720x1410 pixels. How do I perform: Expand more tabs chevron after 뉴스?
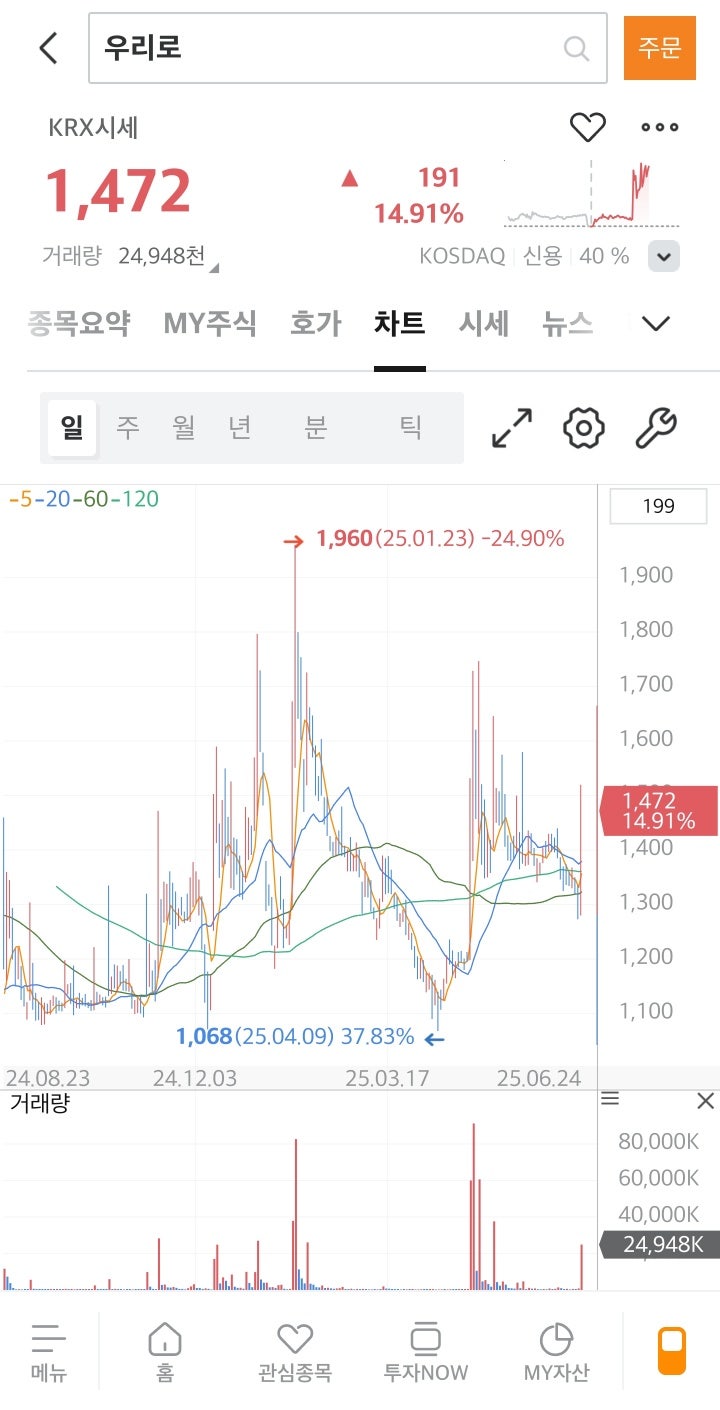[655, 323]
